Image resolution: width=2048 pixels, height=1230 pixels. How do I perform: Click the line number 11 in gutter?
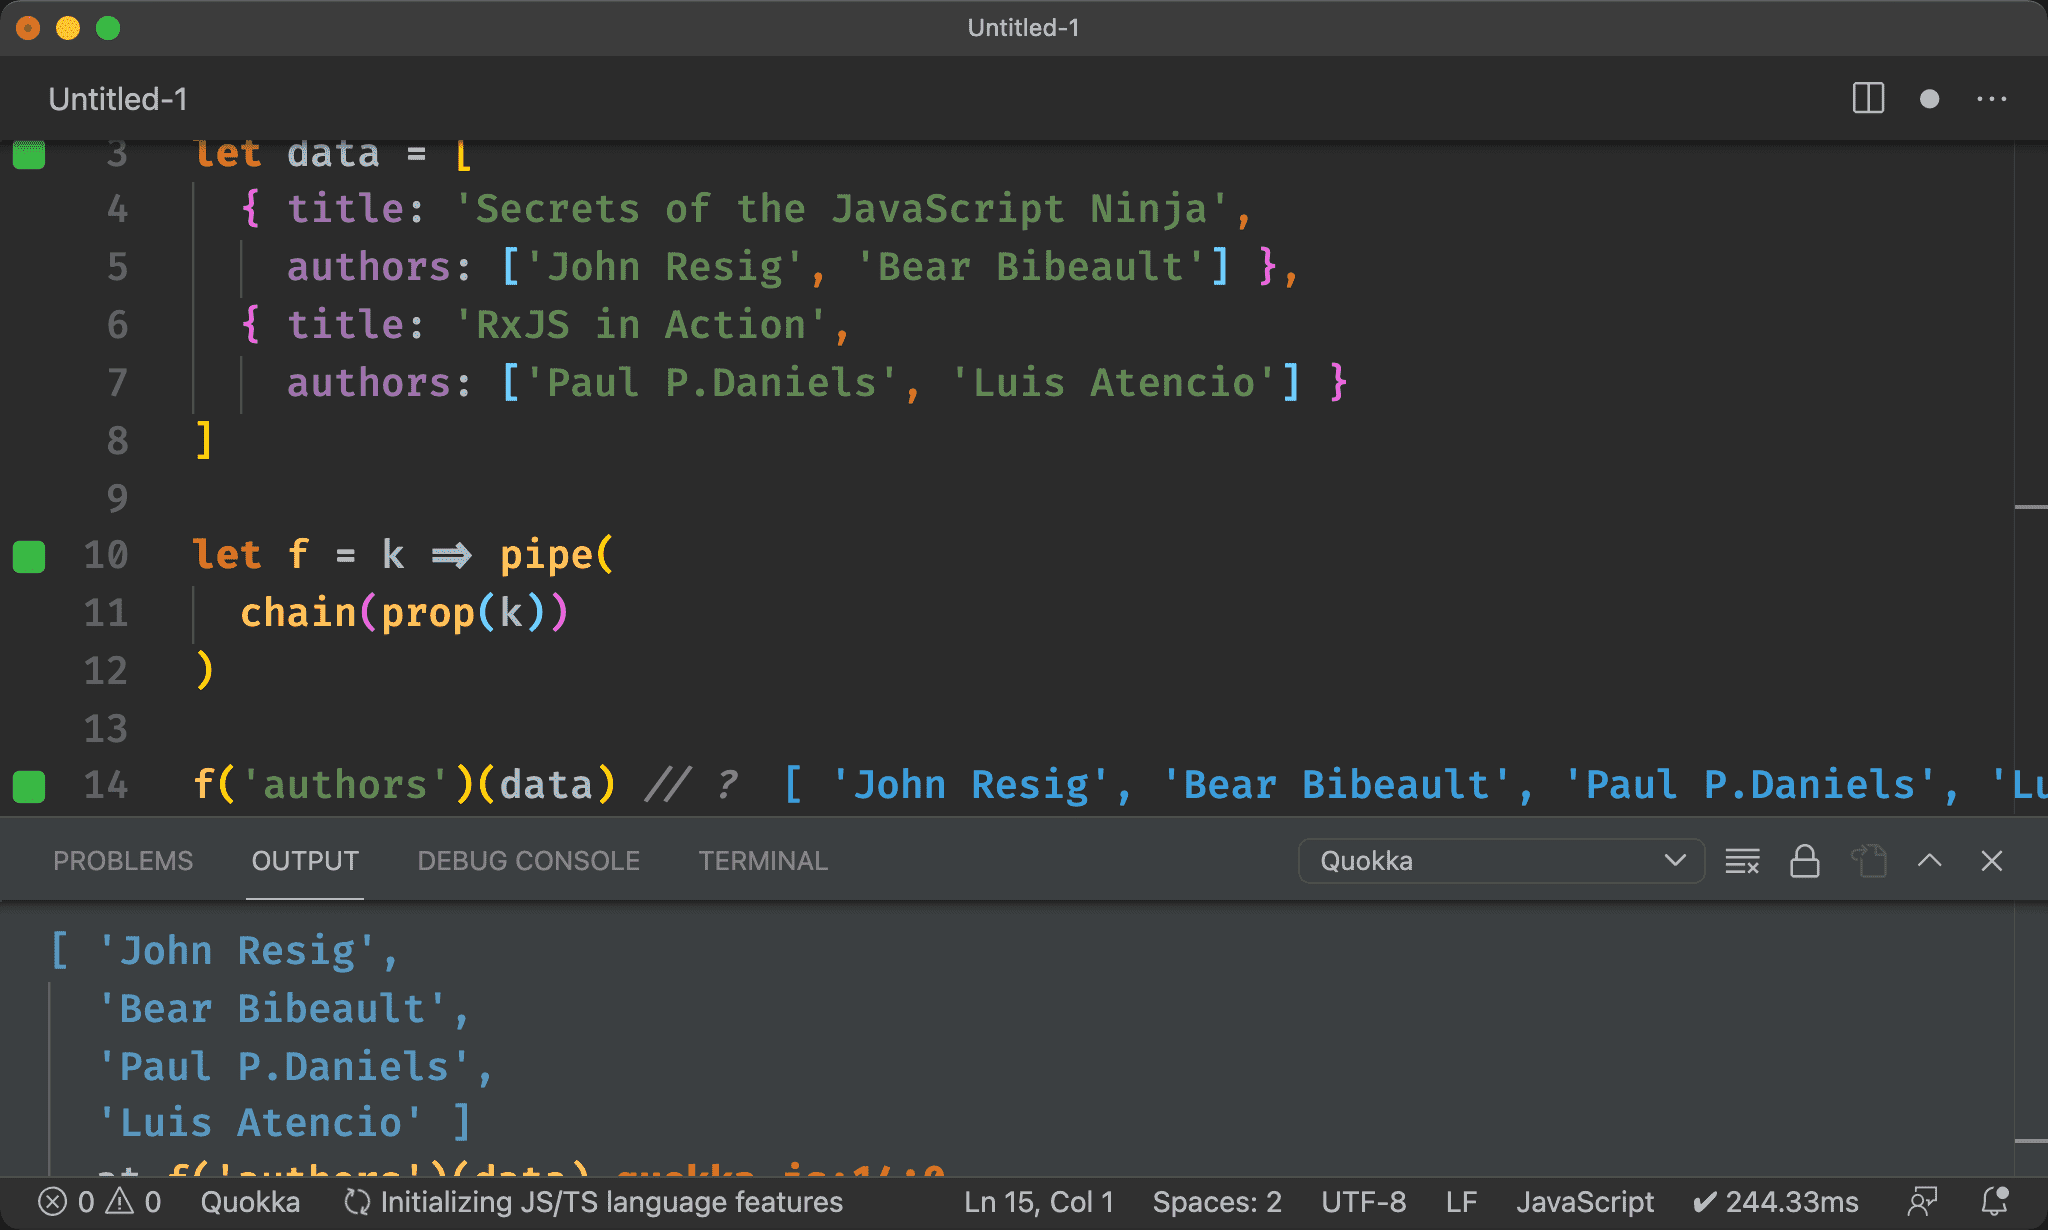click(x=106, y=613)
